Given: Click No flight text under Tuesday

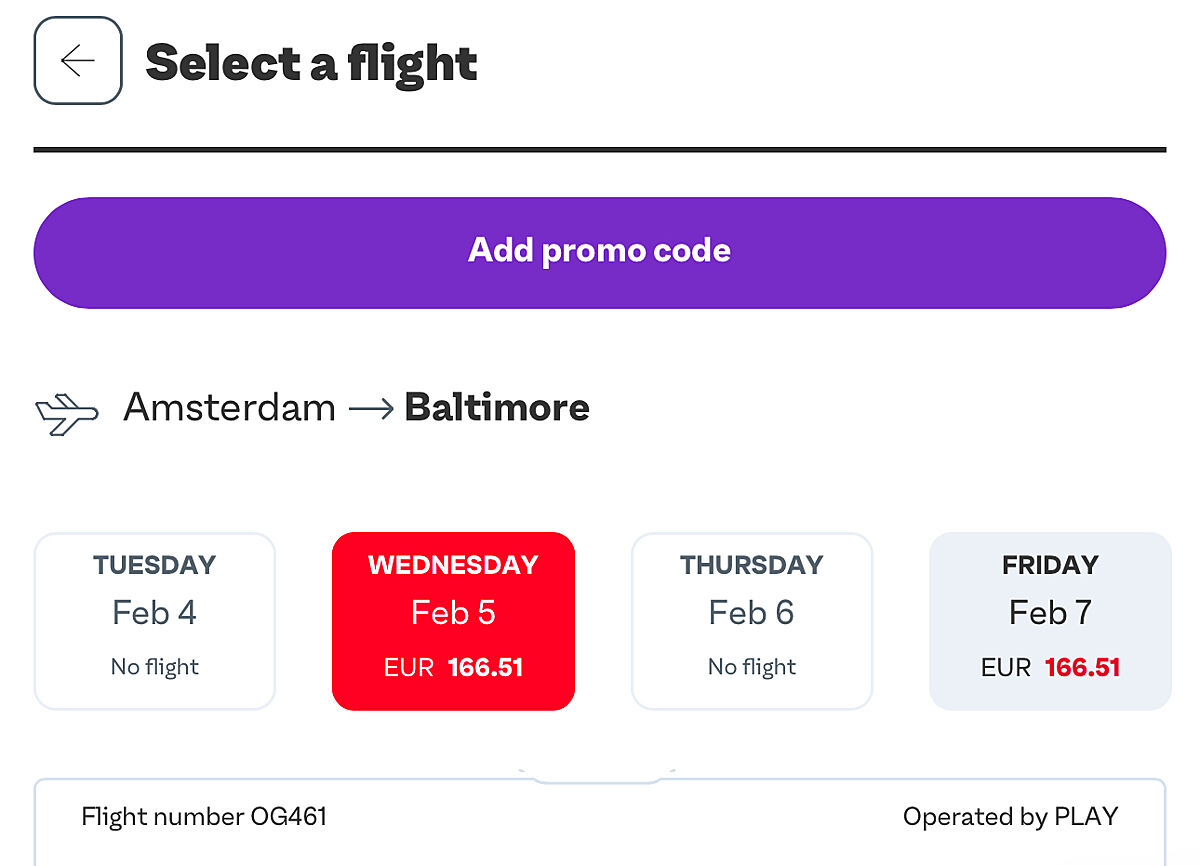Looking at the screenshot, I should [x=155, y=667].
